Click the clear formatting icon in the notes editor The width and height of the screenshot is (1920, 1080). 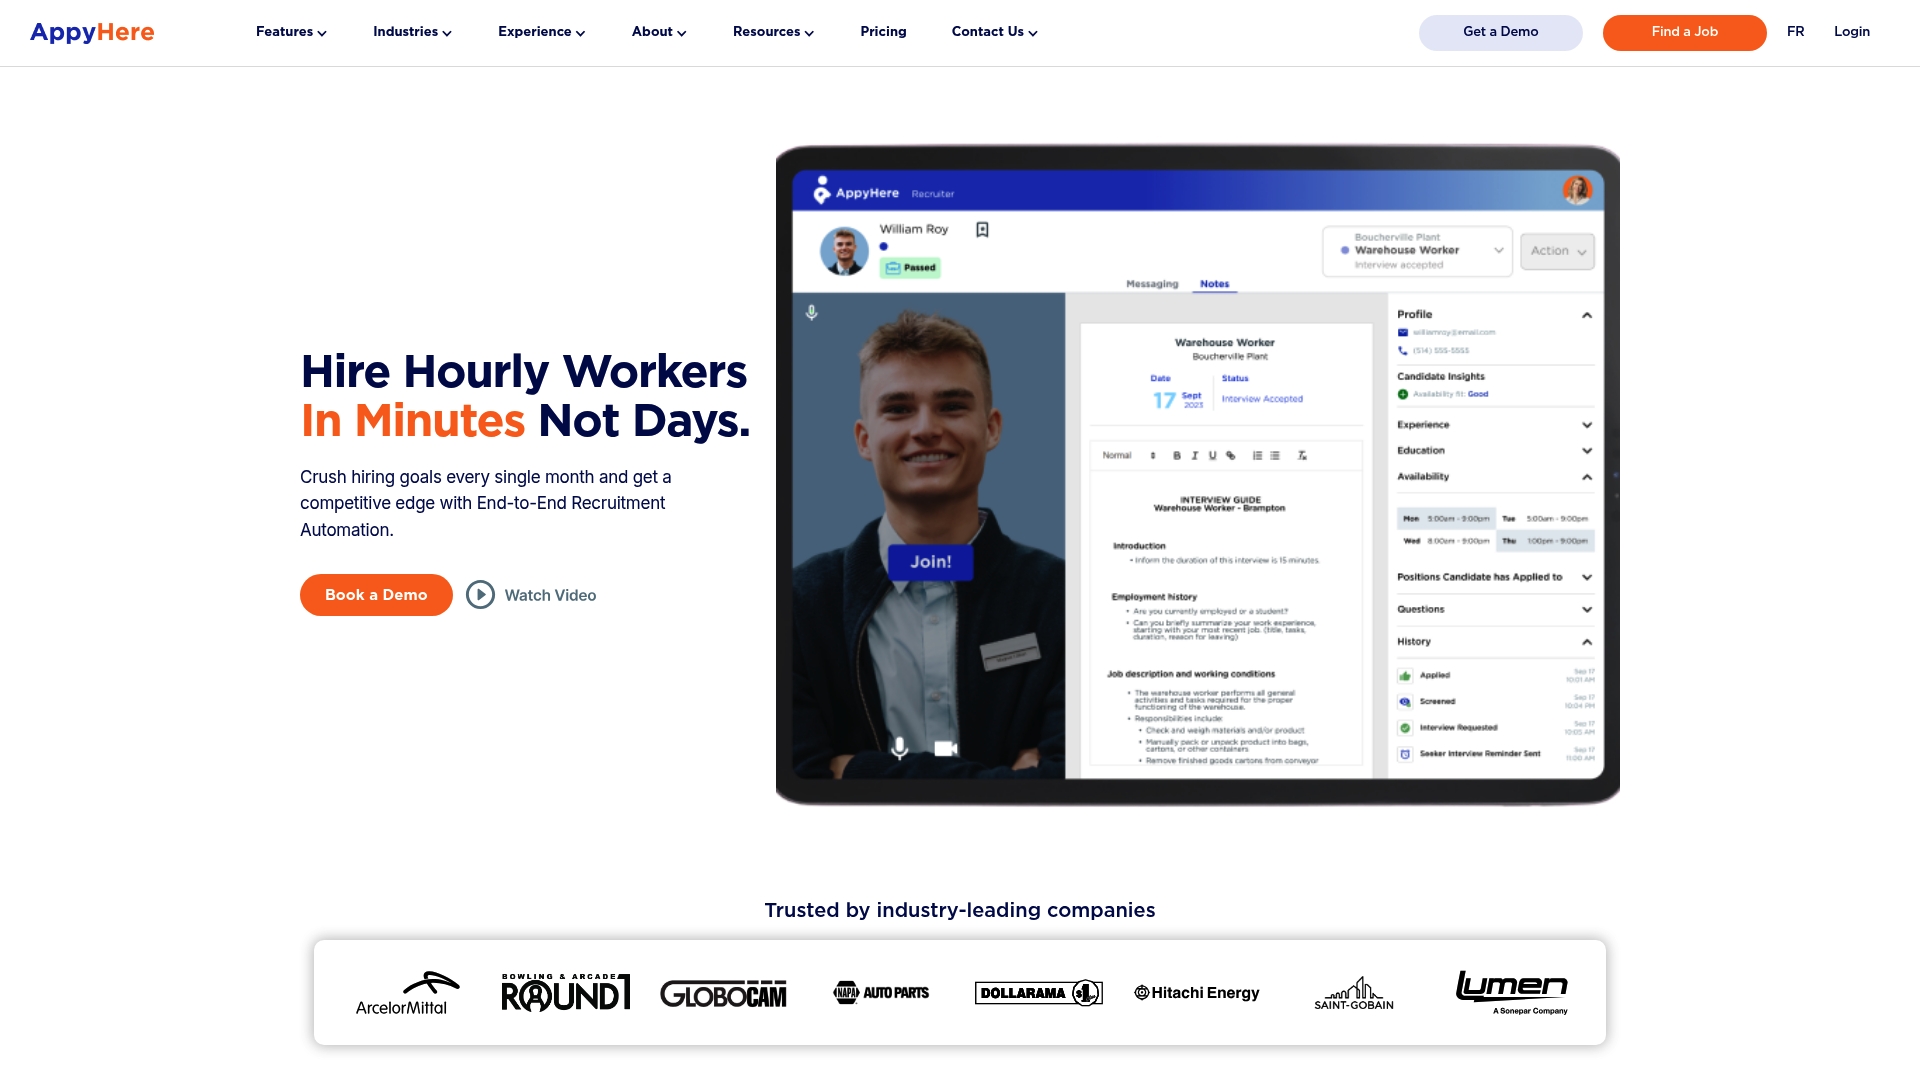1302,456
